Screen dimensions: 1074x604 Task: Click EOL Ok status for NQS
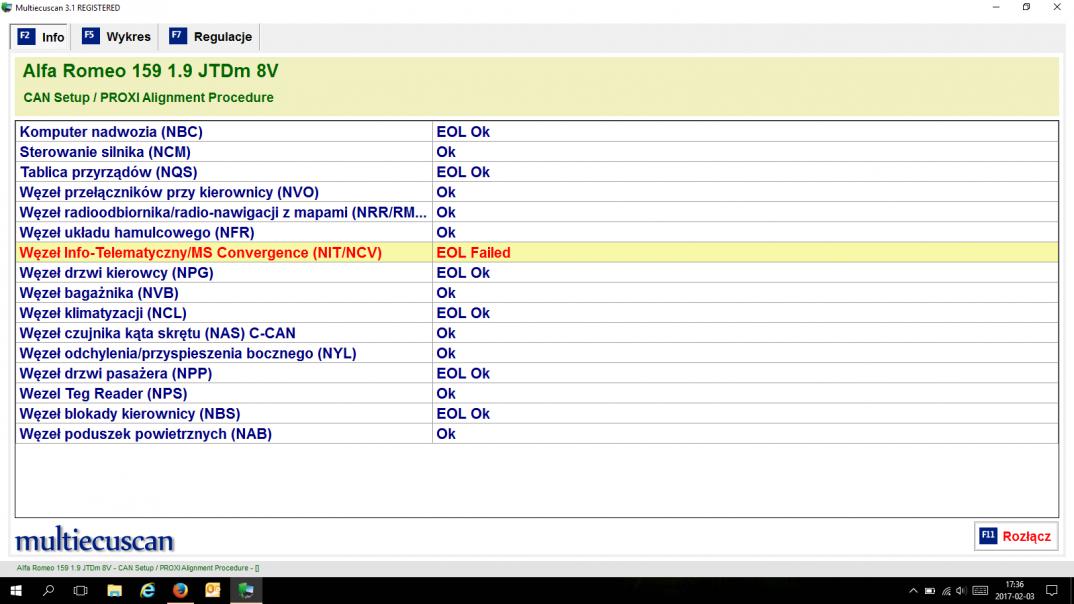pyautogui.click(x=463, y=172)
